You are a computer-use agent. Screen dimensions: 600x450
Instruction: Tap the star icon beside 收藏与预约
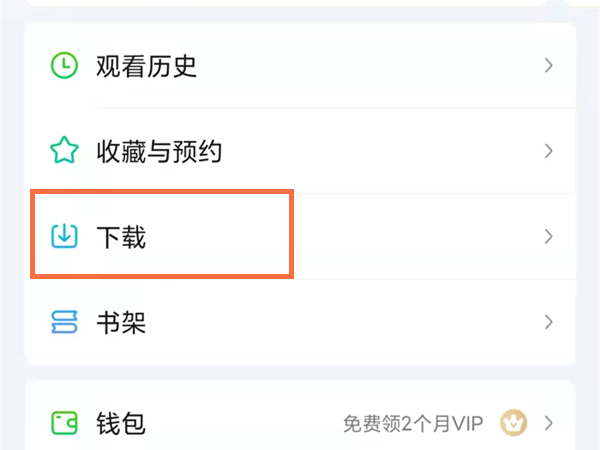tap(64, 152)
